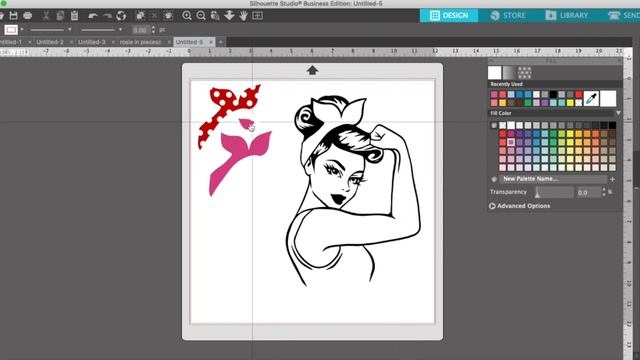Collapse the Fill Color section arrow
This screenshot has width=640, height=360.
pos(618,113)
